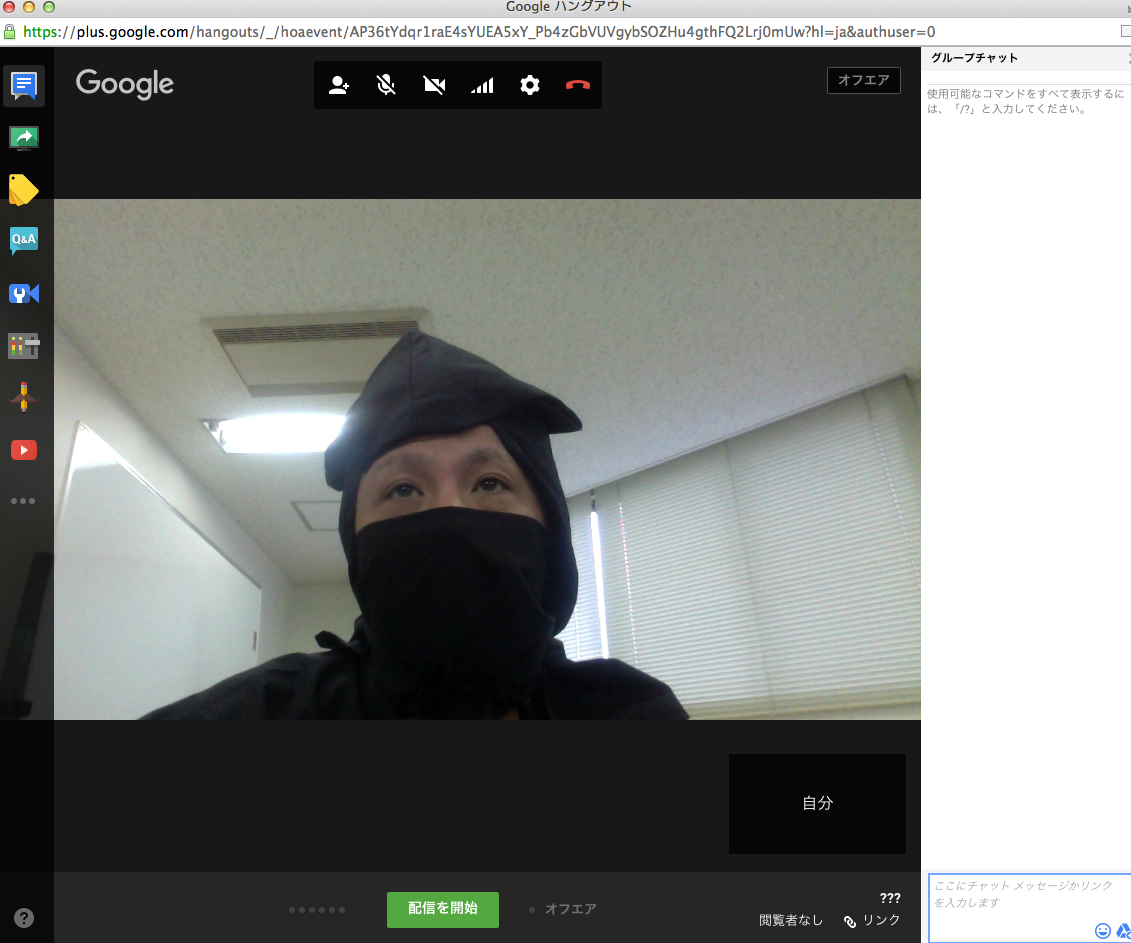Click the Google logo
This screenshot has width=1131, height=943.
(125, 84)
